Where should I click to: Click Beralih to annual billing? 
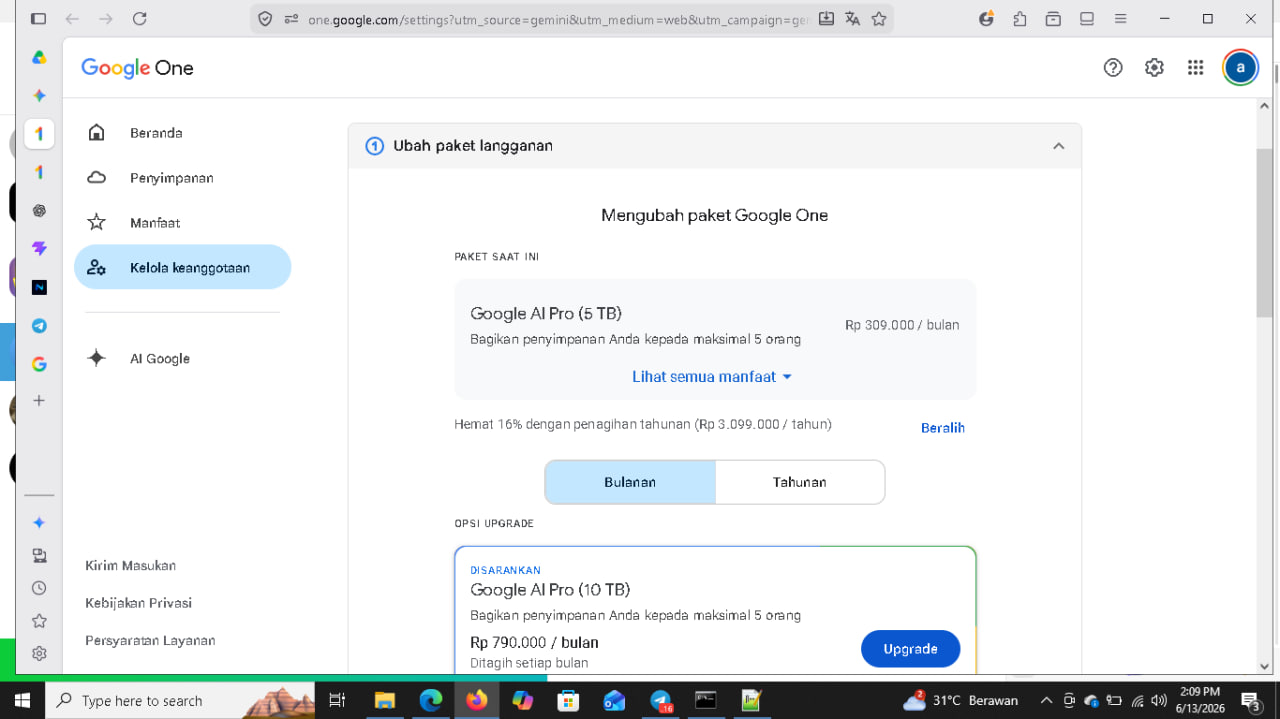[x=943, y=428]
